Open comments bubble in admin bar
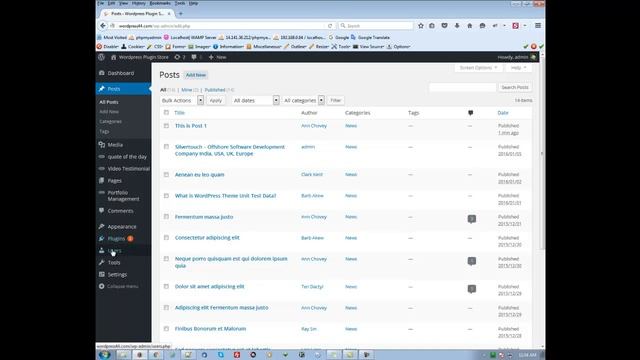This screenshot has height=360, width=640. point(196,57)
